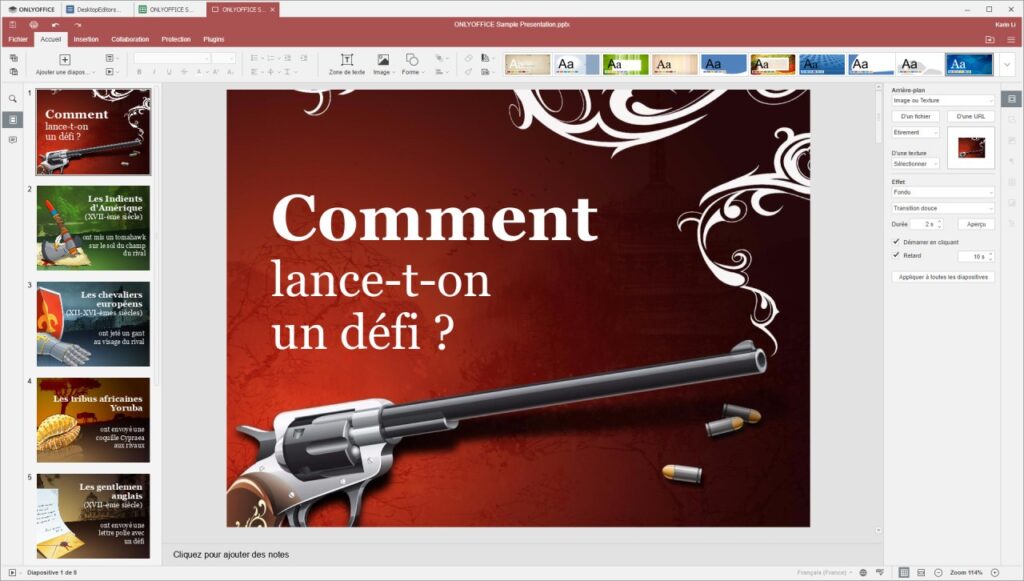Open the comments panel in left sidebar

point(12,140)
